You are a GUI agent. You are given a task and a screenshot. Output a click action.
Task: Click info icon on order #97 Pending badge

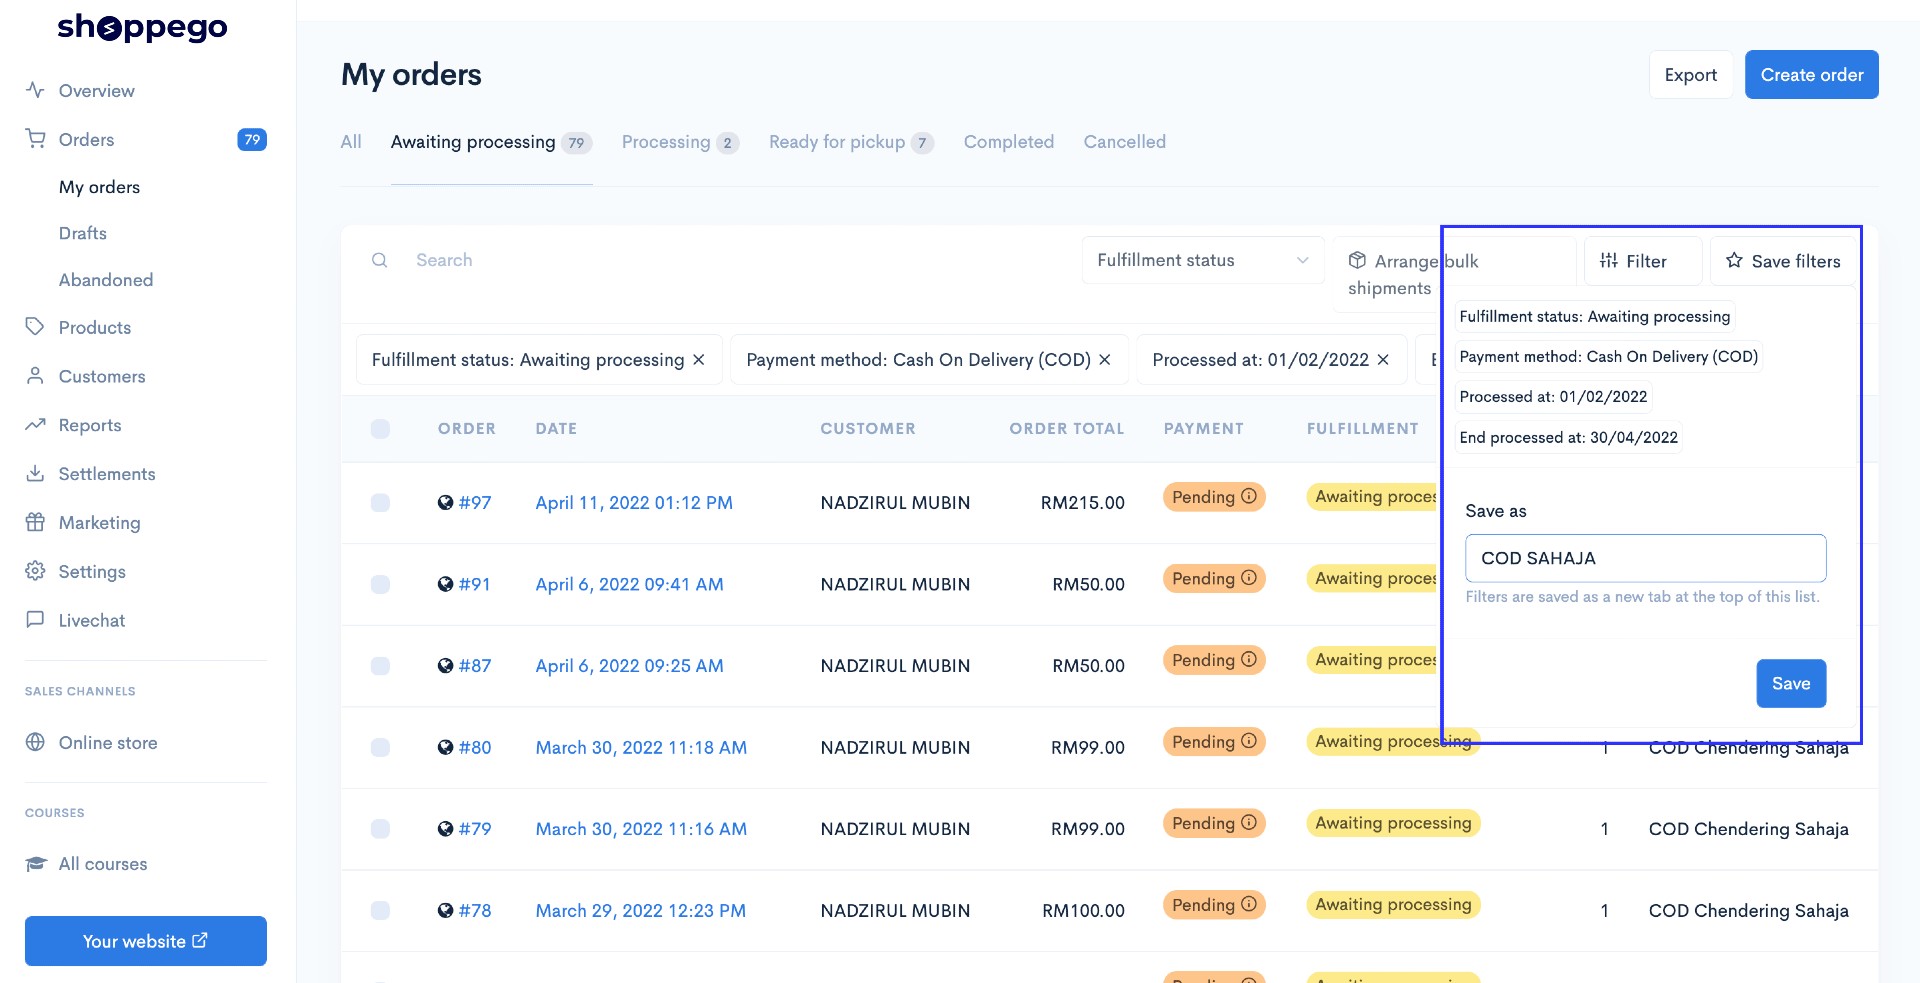tap(1249, 496)
